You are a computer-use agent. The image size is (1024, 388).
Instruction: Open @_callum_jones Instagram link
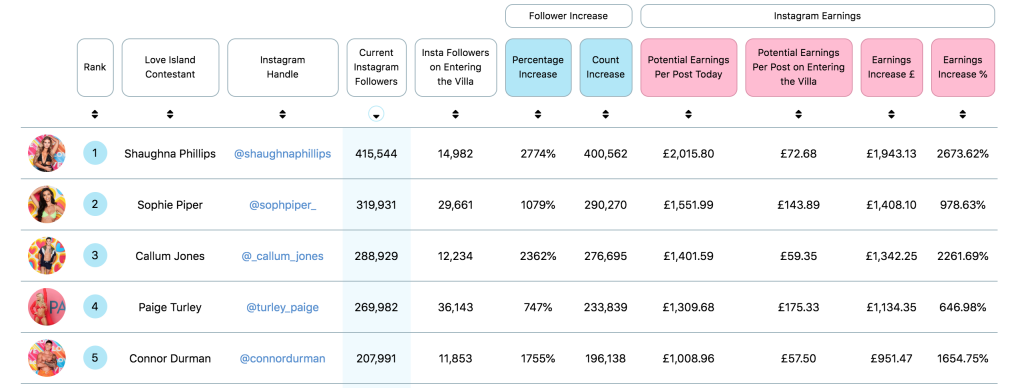(x=282, y=256)
